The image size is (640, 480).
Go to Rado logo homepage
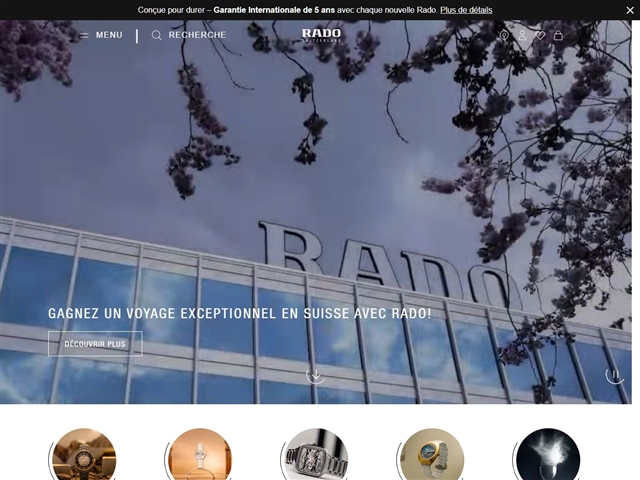pos(321,35)
